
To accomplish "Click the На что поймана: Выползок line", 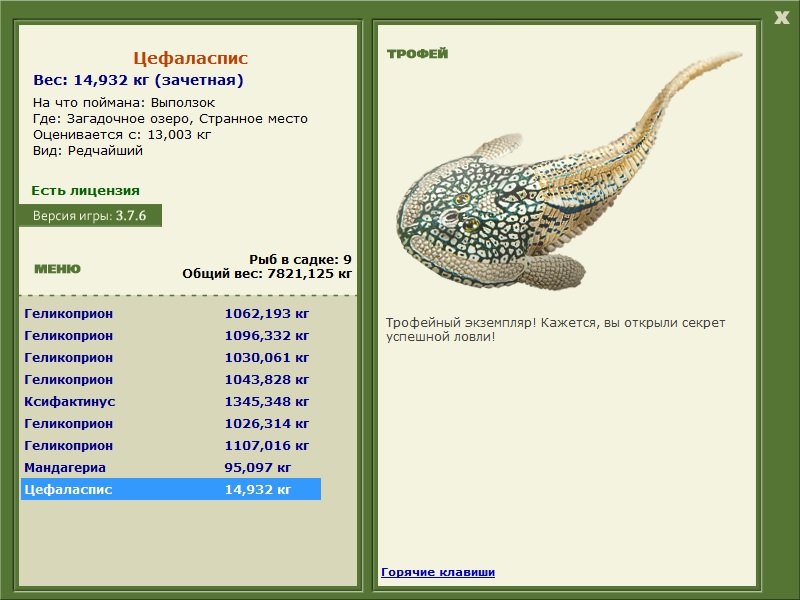I will coord(124,103).
